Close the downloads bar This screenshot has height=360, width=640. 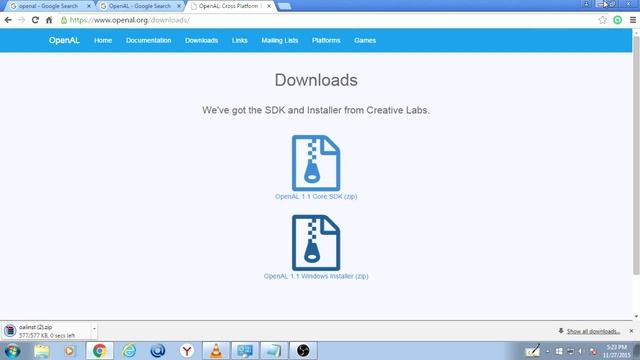[631, 331]
